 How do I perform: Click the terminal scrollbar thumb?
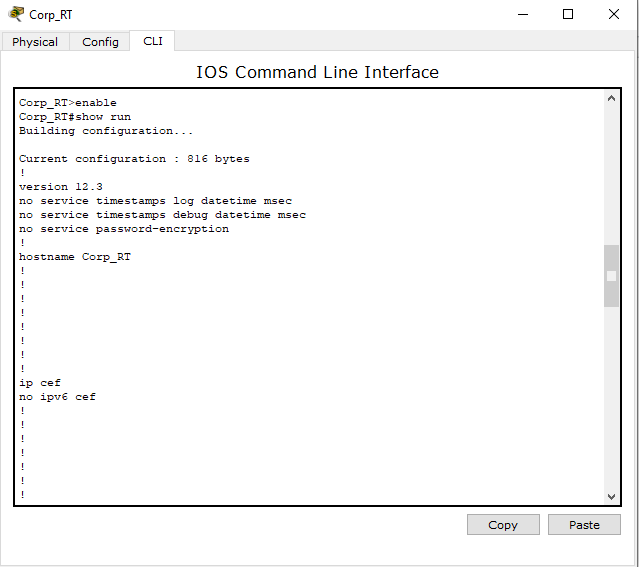coord(612,275)
